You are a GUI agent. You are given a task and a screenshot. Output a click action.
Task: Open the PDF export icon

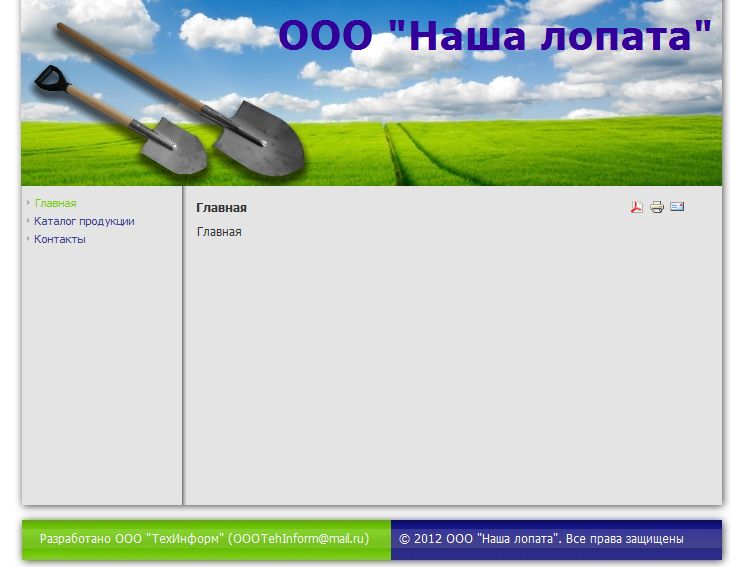click(636, 207)
